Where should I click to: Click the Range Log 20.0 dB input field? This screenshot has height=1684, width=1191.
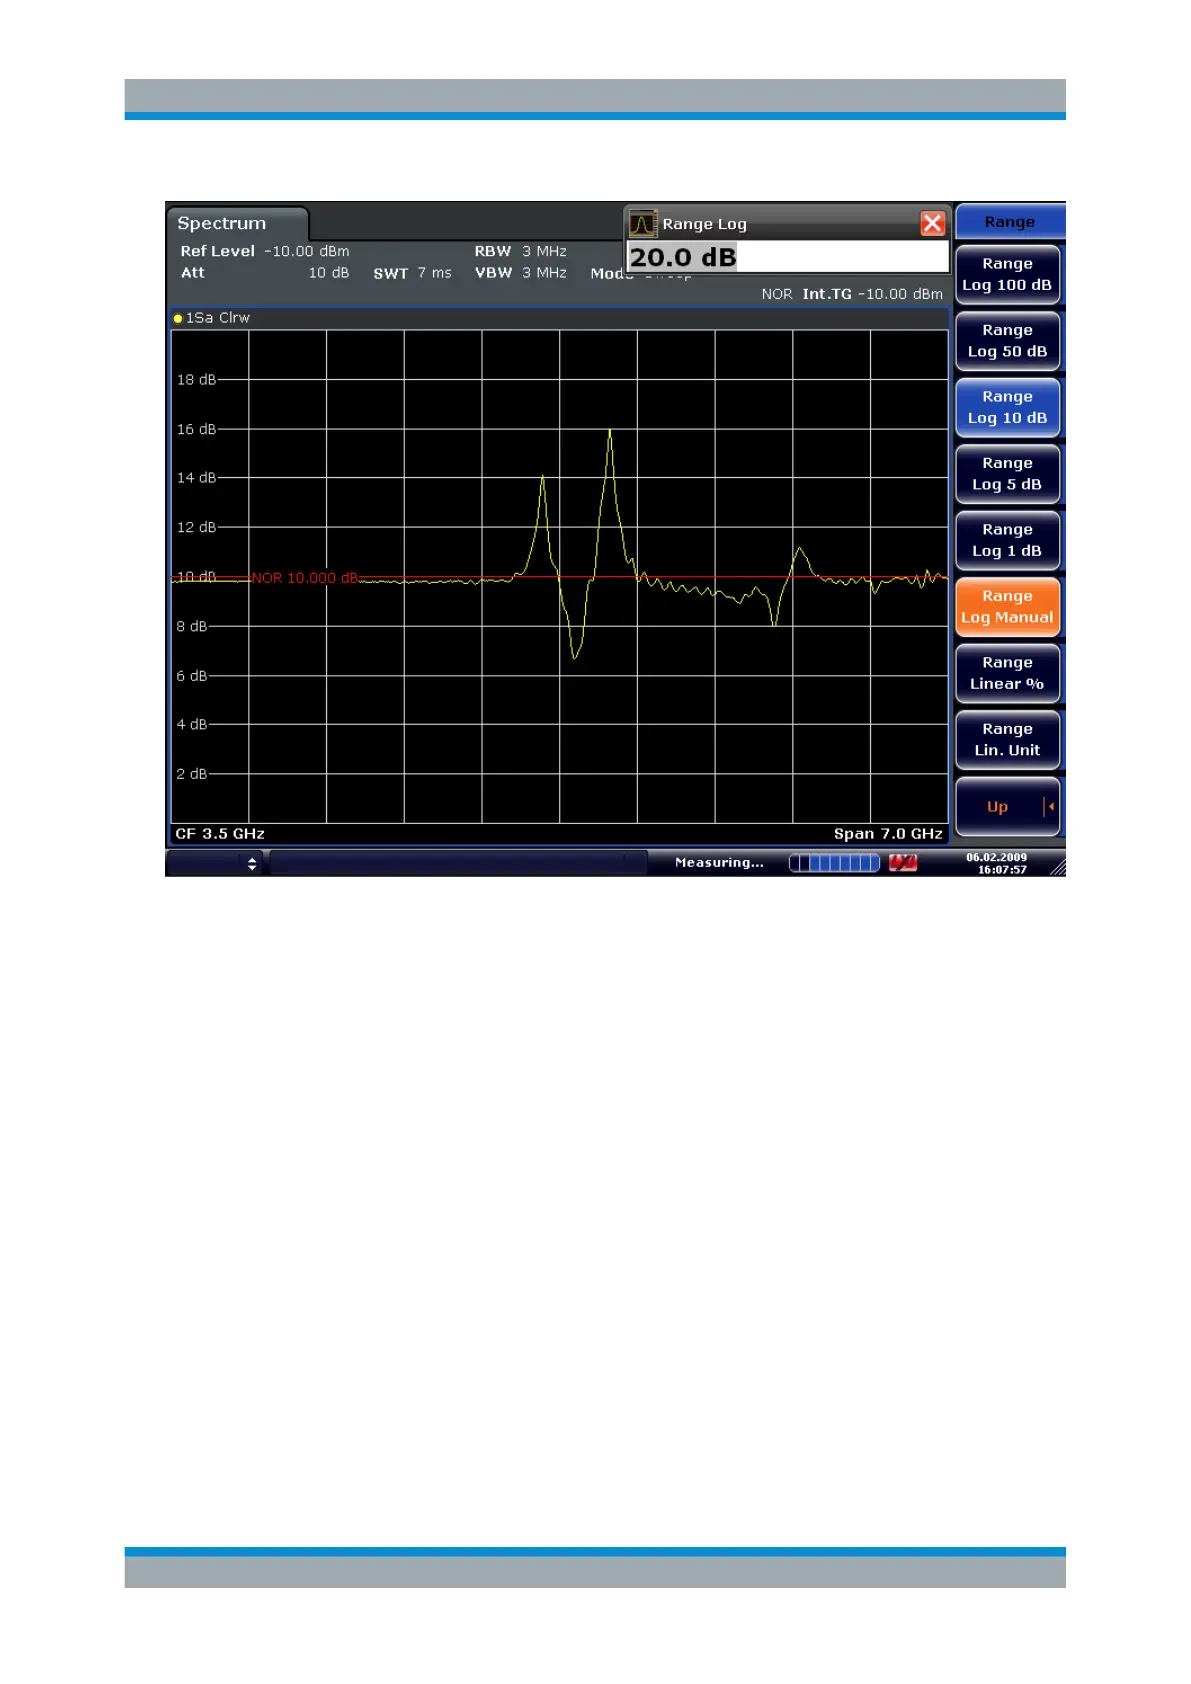[787, 257]
